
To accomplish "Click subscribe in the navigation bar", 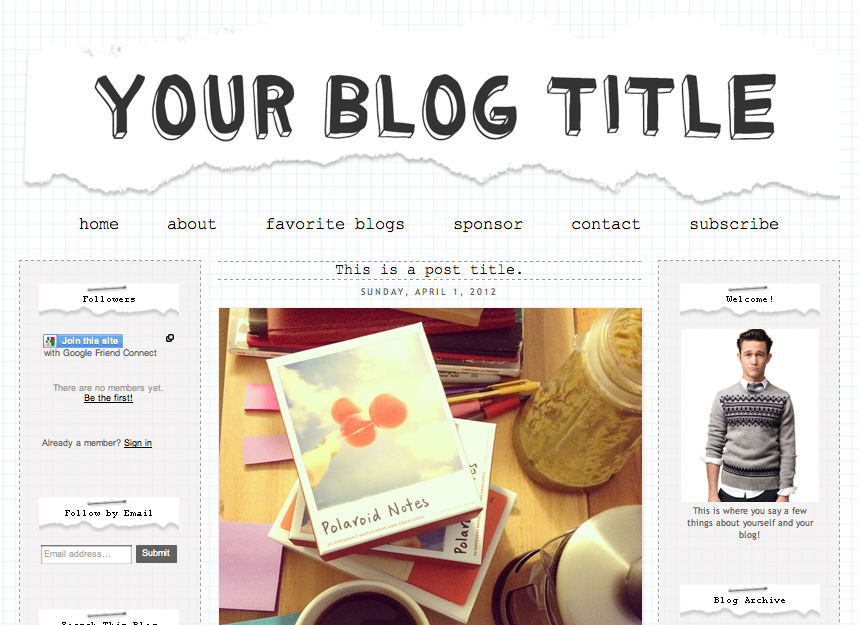I will [734, 224].
